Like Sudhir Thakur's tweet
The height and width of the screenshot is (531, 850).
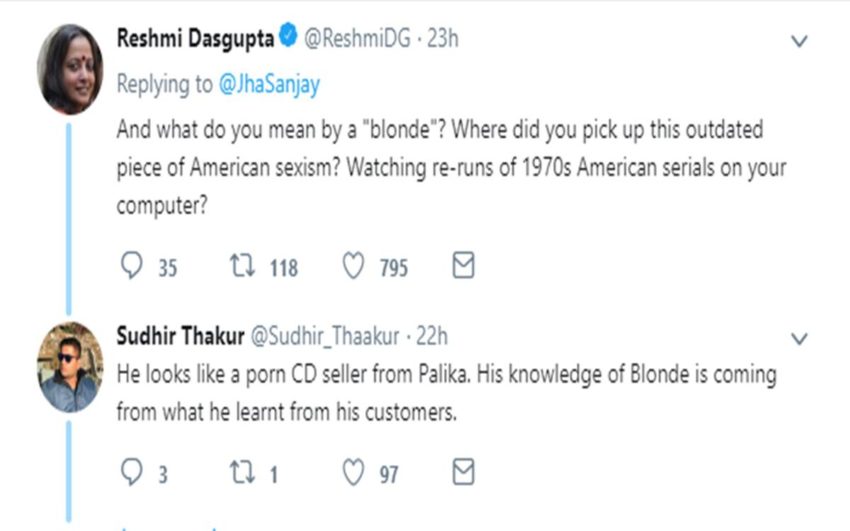[352, 473]
